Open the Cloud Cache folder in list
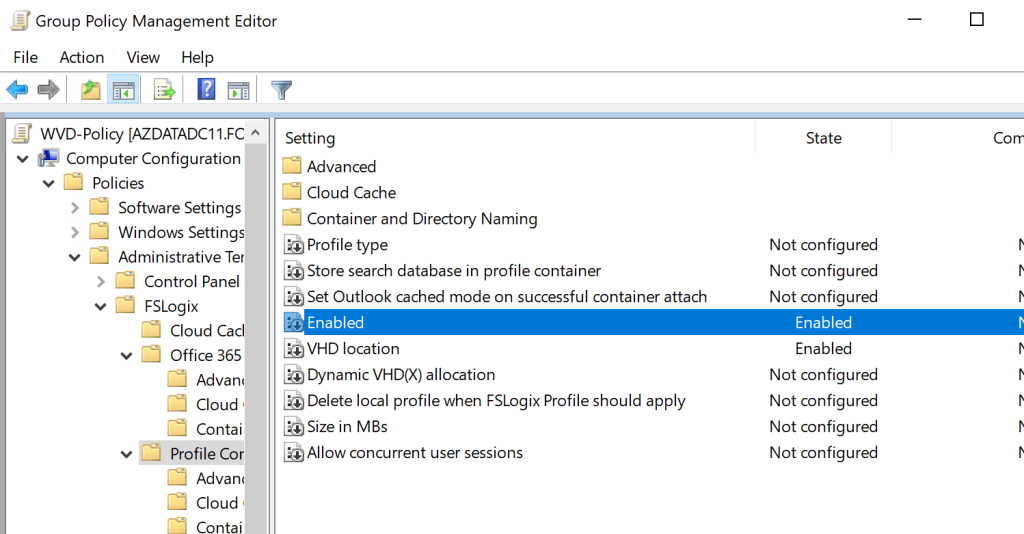Viewport: 1024px width, 534px height. coord(351,193)
